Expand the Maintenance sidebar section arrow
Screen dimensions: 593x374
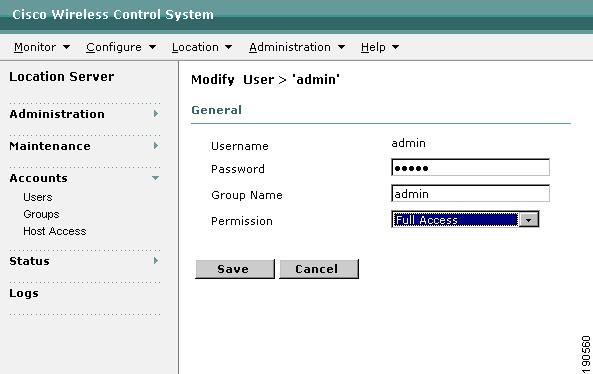pos(155,146)
